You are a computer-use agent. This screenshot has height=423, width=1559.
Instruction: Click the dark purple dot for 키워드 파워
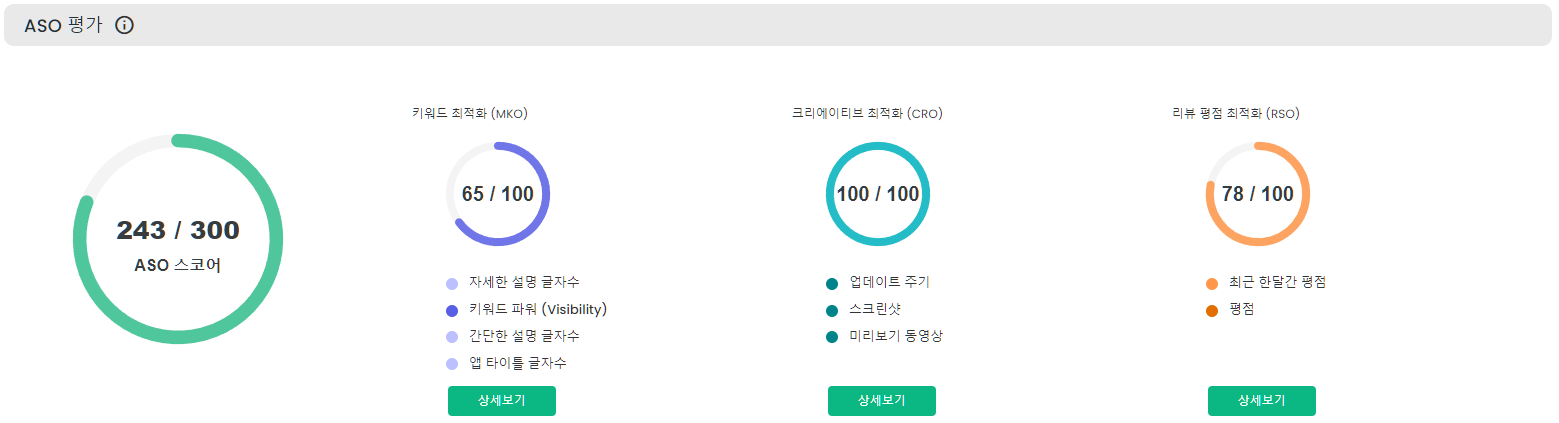(452, 310)
